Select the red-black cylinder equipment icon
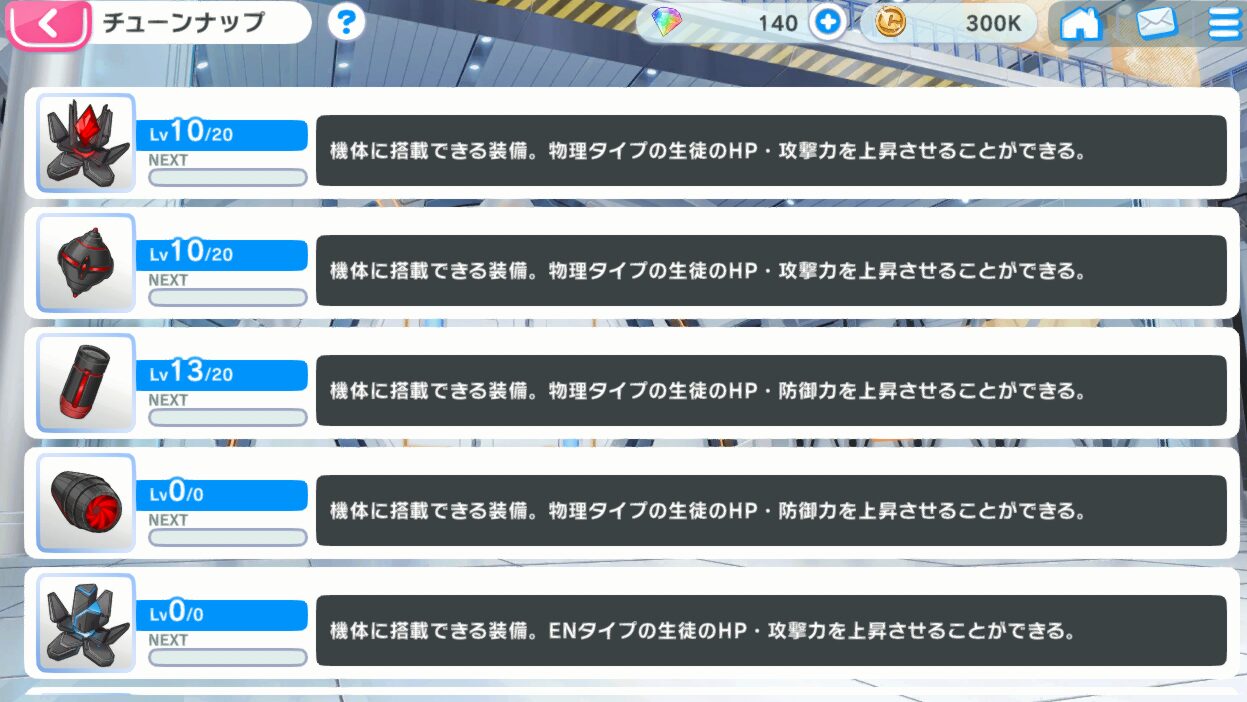The height and width of the screenshot is (702, 1247). pos(86,384)
